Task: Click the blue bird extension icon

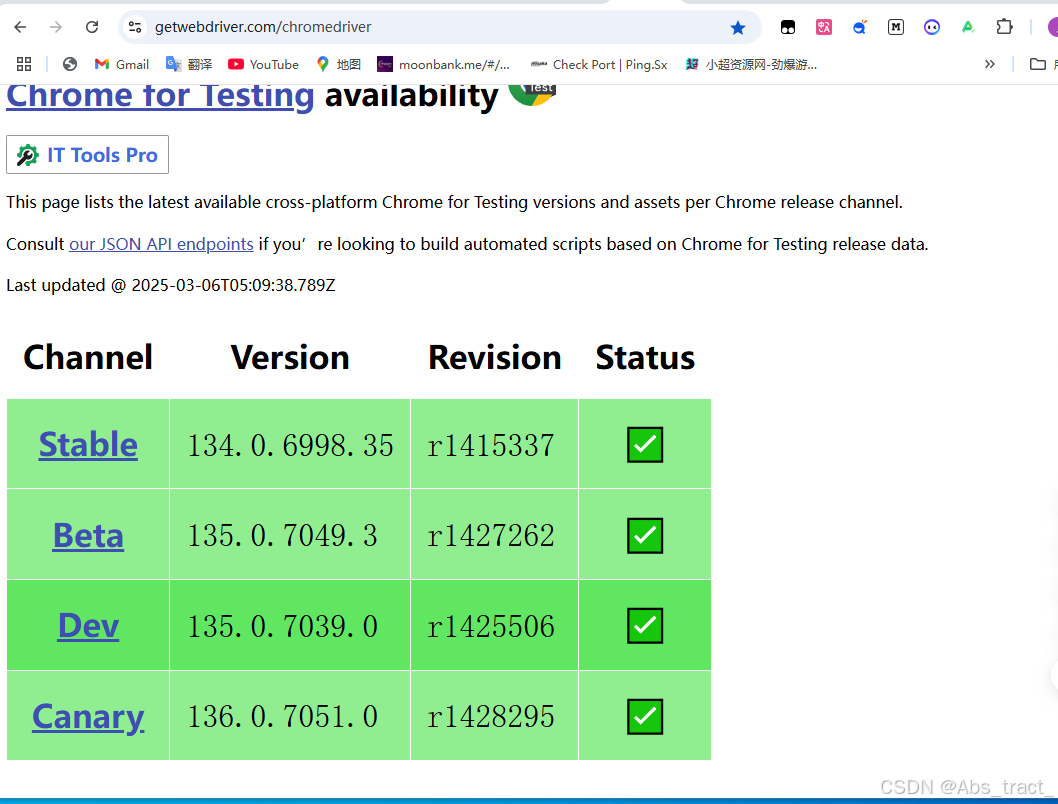Action: point(860,27)
